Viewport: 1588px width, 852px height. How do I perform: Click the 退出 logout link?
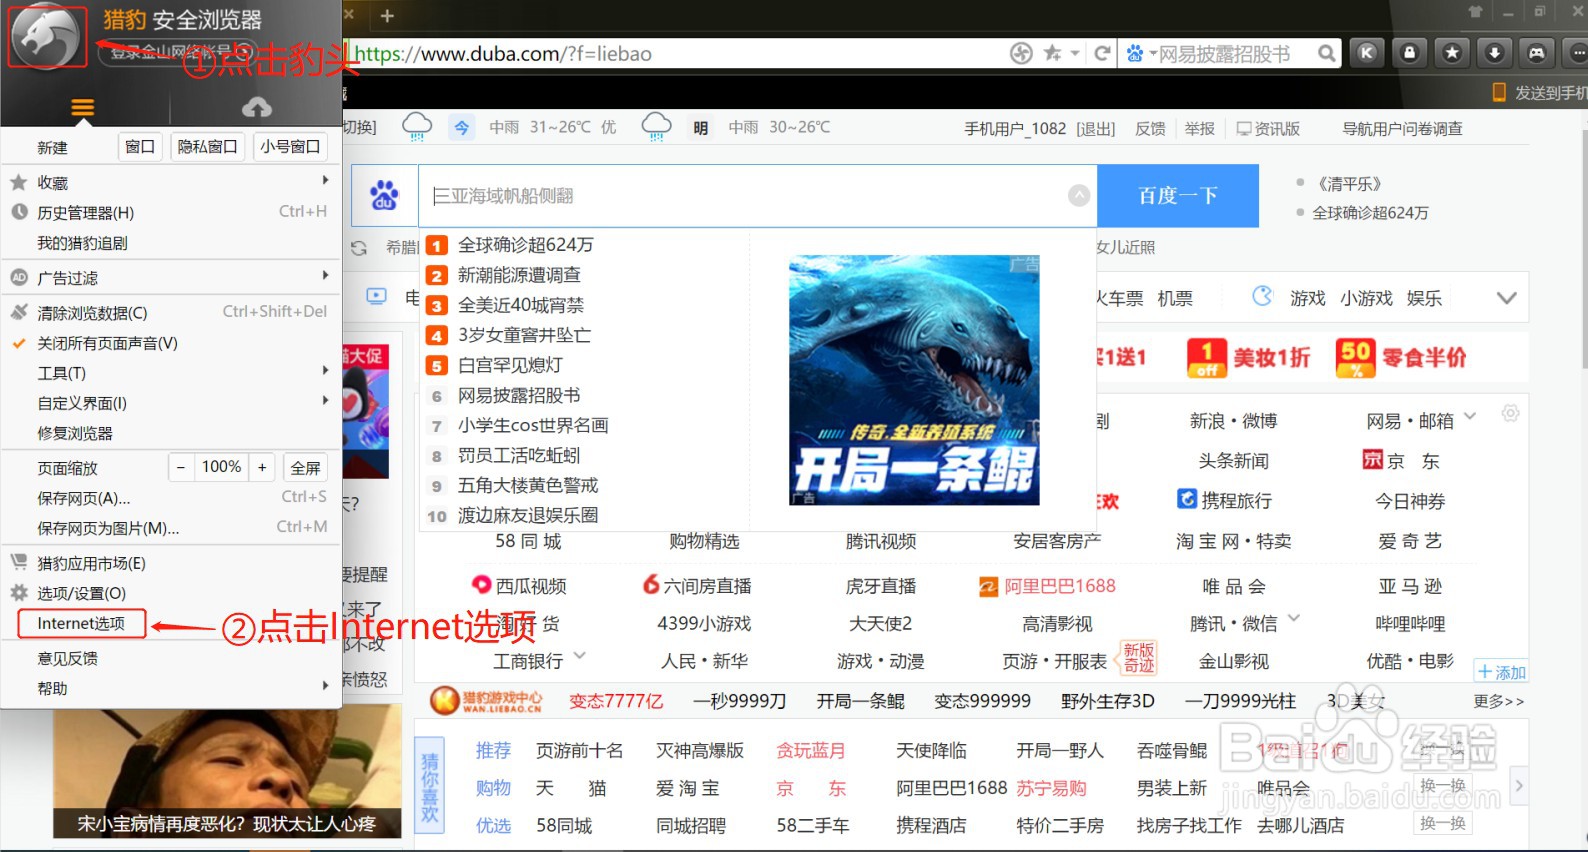click(x=1096, y=129)
